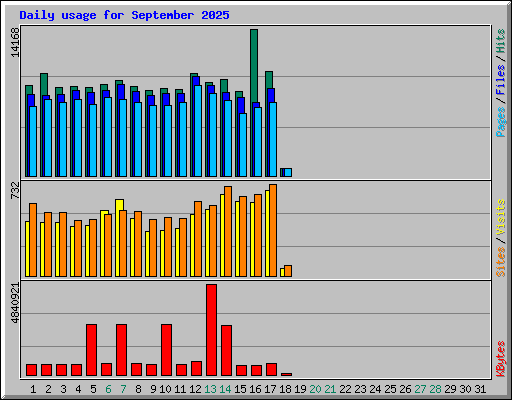512x400 pixels.
Task: Click green weekend day label 14
Action: pos(225,389)
